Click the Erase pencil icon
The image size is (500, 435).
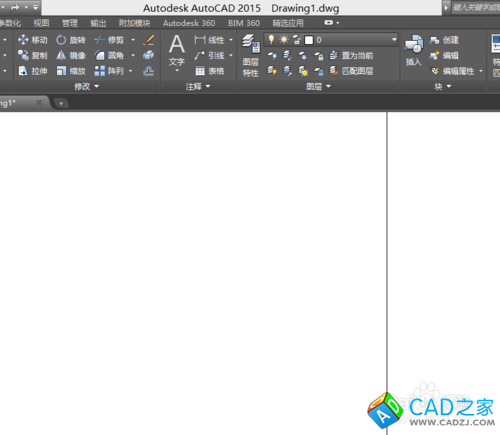(x=148, y=40)
